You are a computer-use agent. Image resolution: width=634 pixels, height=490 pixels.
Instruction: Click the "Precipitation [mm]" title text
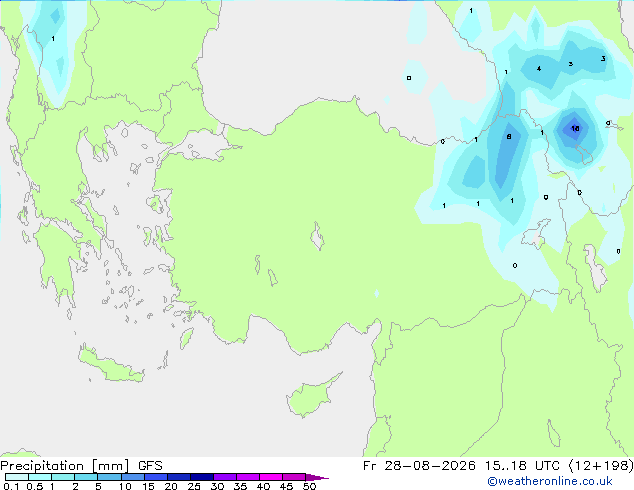tap(64, 466)
